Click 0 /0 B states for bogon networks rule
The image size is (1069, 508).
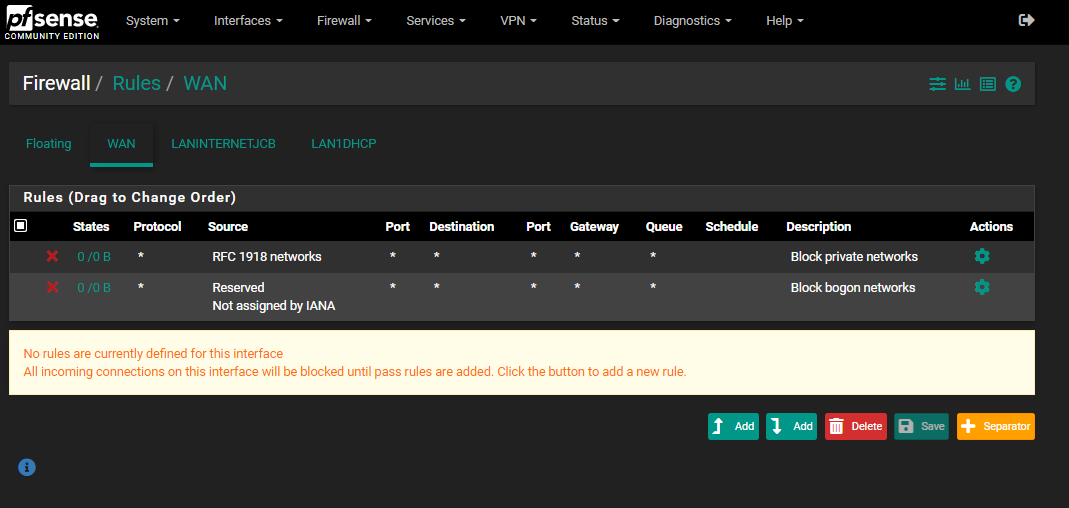[x=94, y=287]
